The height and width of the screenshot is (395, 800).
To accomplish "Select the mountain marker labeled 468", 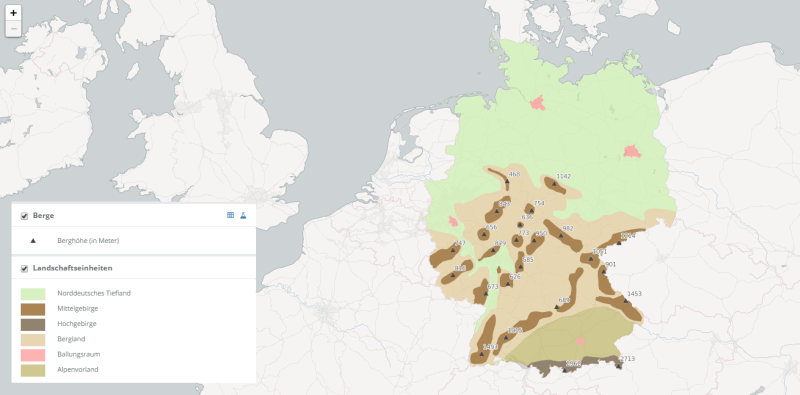I will click(507, 181).
